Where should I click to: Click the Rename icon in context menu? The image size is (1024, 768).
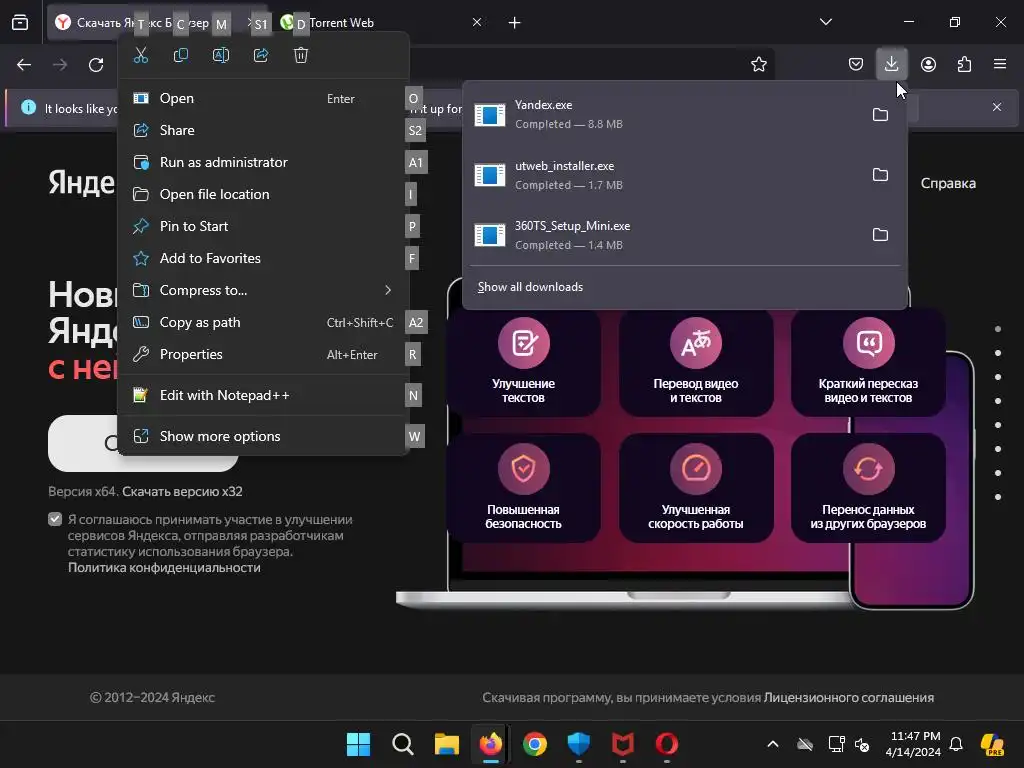pyautogui.click(x=221, y=56)
